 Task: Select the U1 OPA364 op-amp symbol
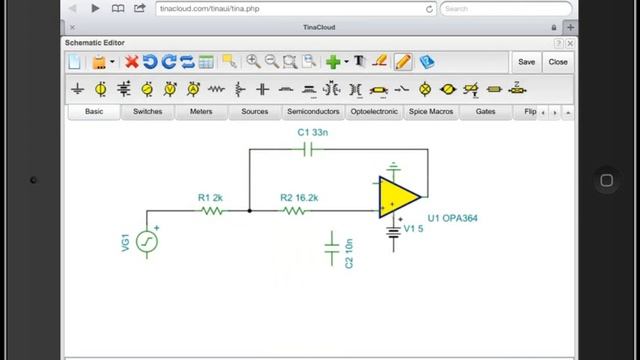pyautogui.click(x=399, y=197)
